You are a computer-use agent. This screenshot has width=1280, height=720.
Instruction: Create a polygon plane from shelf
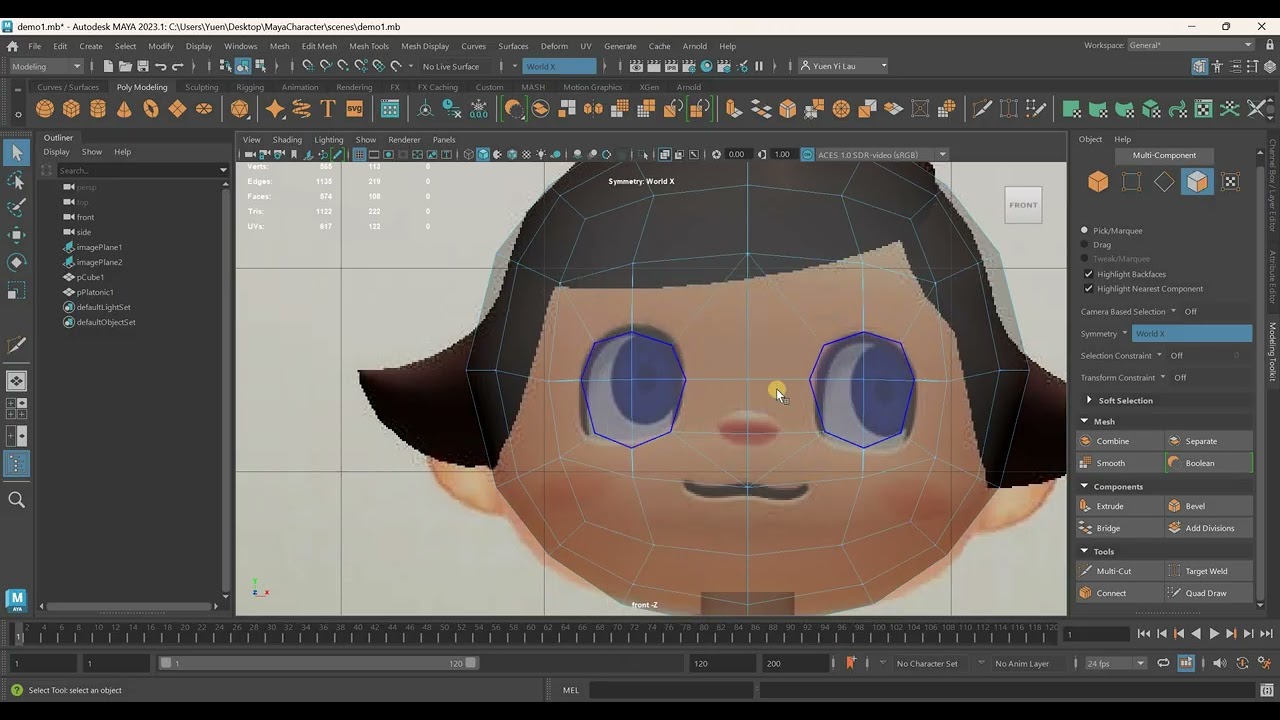177,109
